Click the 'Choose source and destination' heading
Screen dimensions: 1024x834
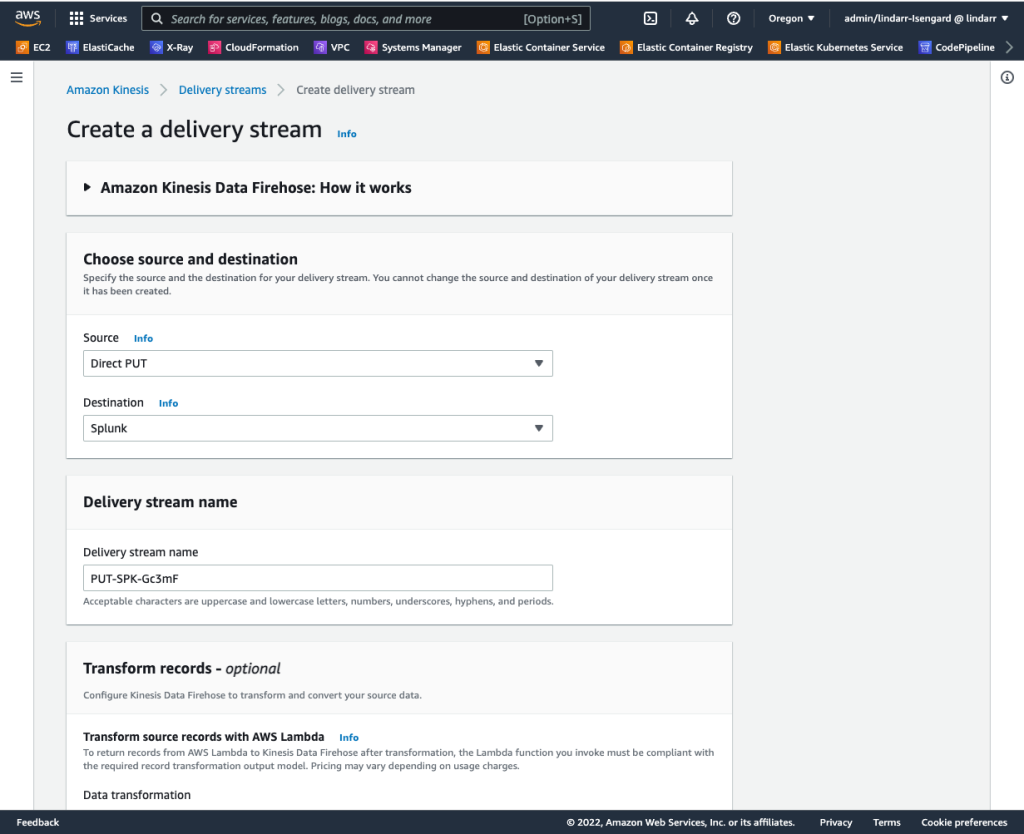190,259
